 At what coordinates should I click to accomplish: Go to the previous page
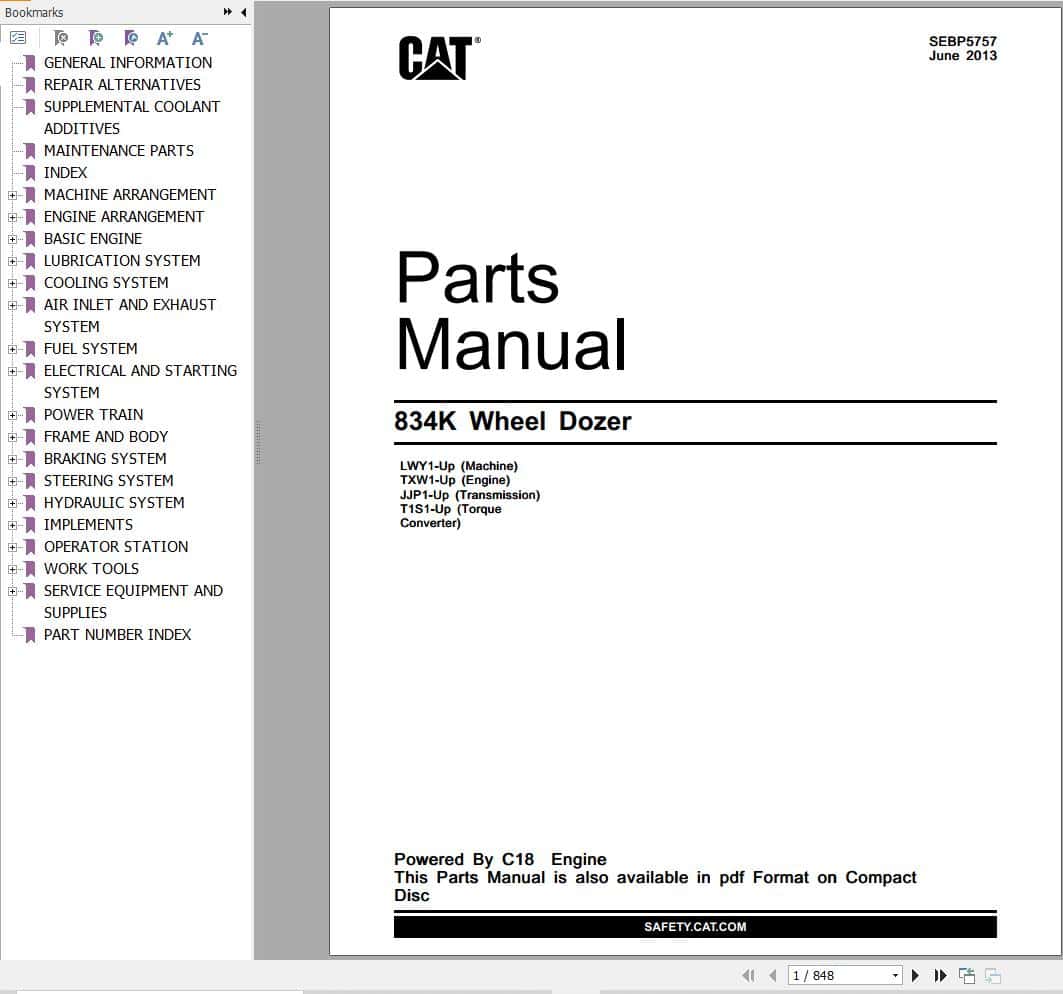(773, 975)
